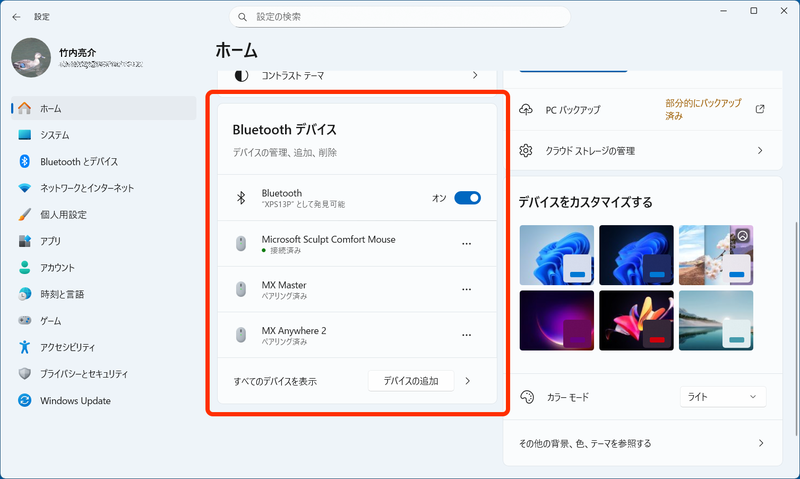Screen dimensions: 800x479
Task: Click the Bluetooth icon in the sidebar
Action: pyautogui.click(x=24, y=161)
